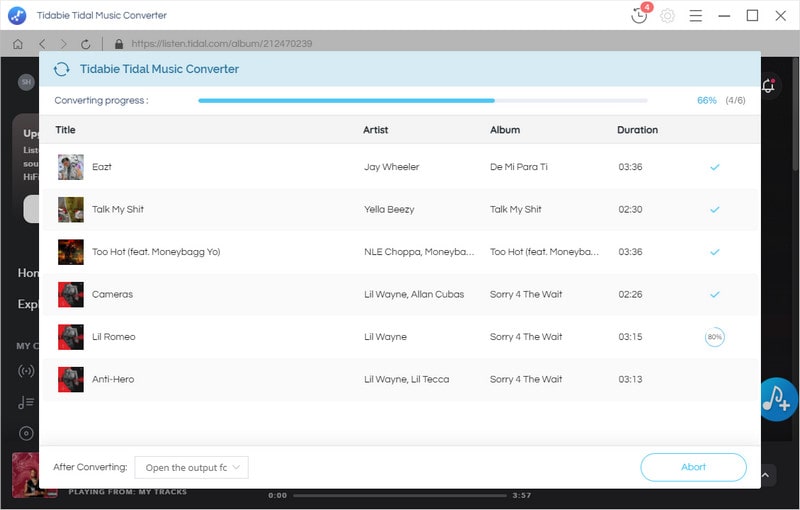The height and width of the screenshot is (510, 800).
Task: Open settings via the gear icon
Action: (667, 16)
